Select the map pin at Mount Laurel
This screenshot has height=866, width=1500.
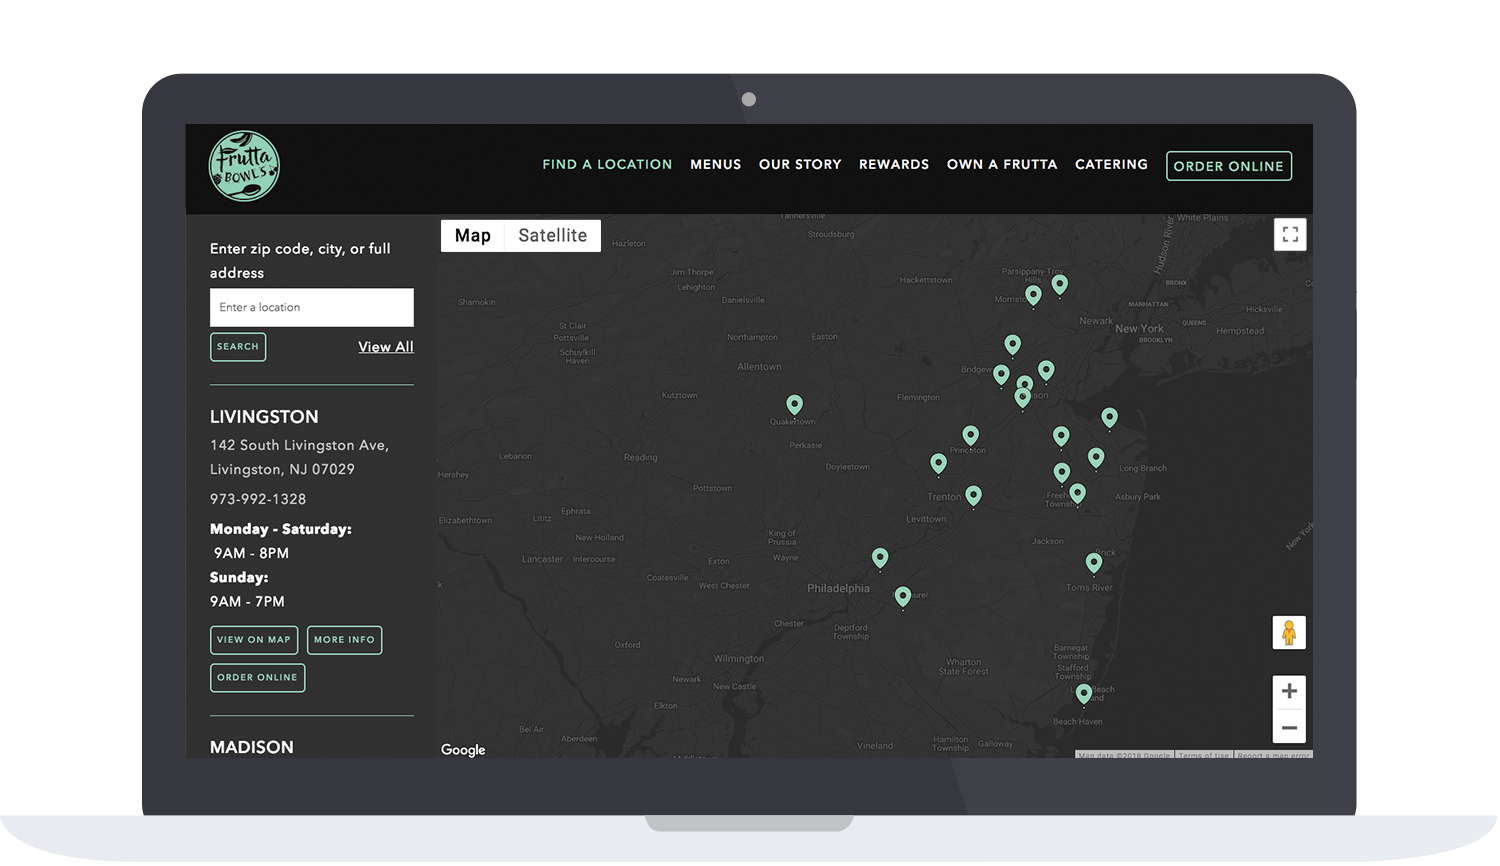(902, 597)
